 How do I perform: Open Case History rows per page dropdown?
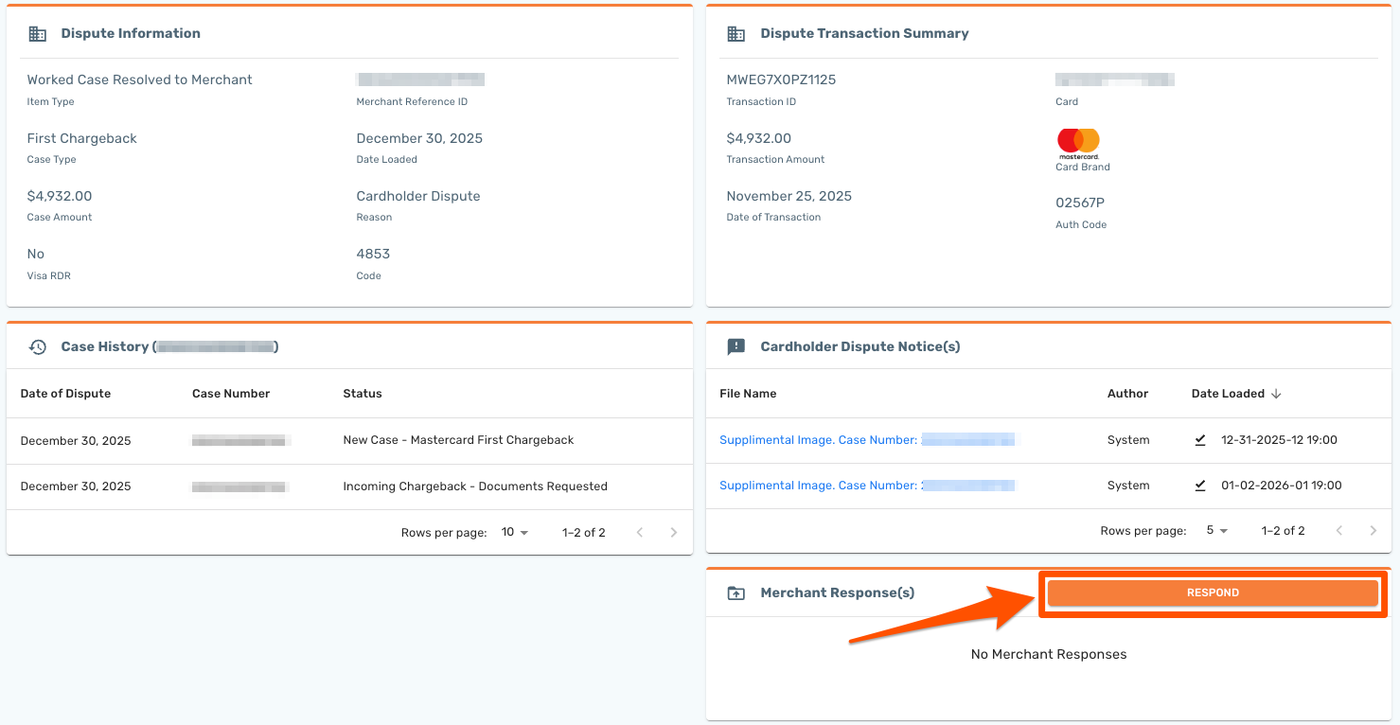click(x=515, y=532)
